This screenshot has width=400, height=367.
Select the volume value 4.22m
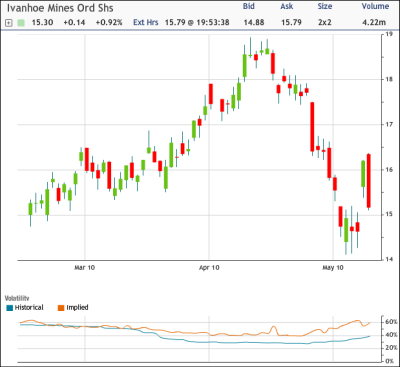(x=374, y=23)
